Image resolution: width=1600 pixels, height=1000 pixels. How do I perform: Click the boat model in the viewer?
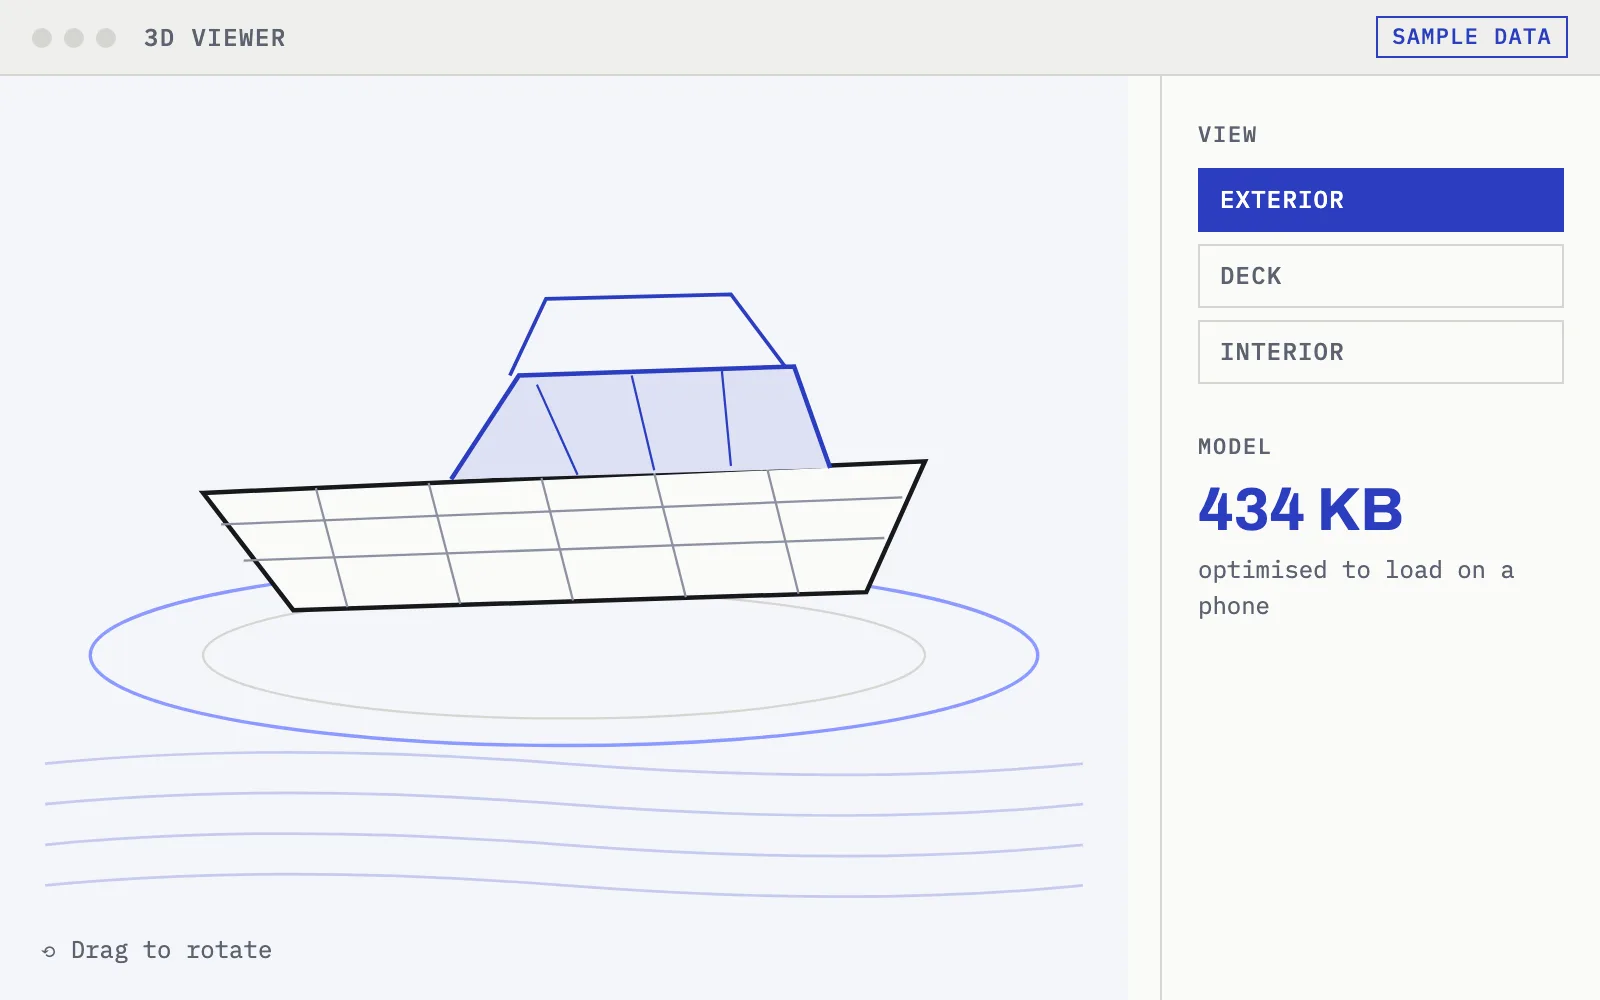tap(565, 452)
